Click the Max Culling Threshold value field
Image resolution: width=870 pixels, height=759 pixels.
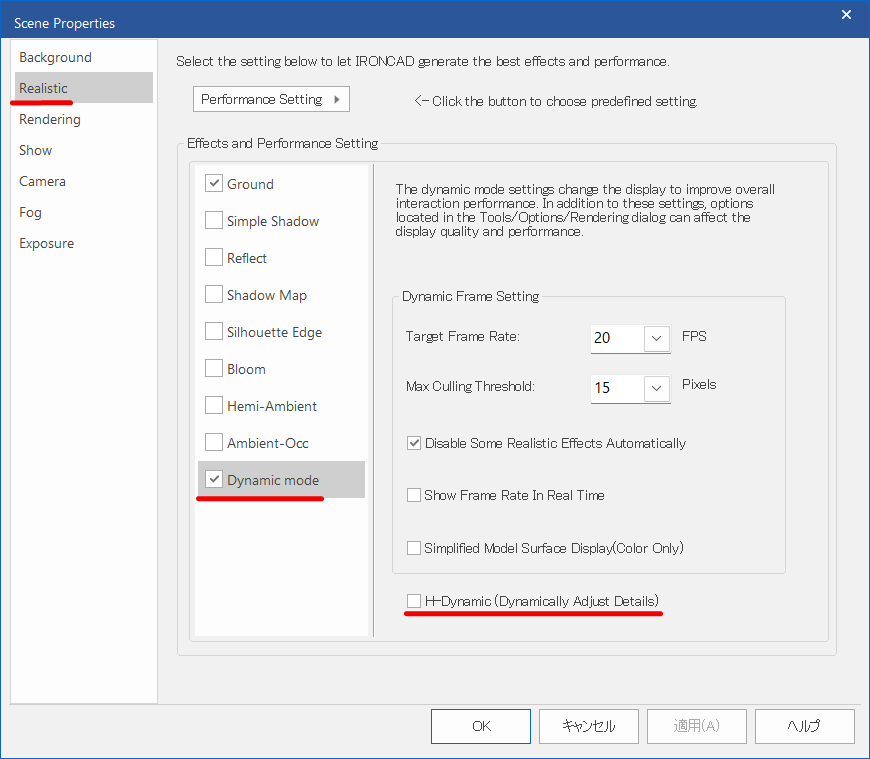point(618,388)
